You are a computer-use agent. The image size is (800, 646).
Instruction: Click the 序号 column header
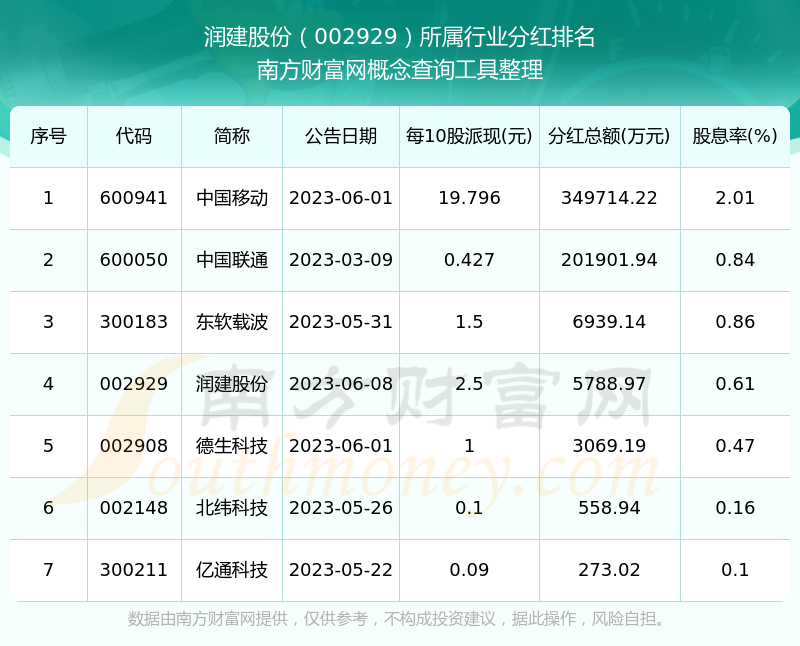click(x=48, y=136)
